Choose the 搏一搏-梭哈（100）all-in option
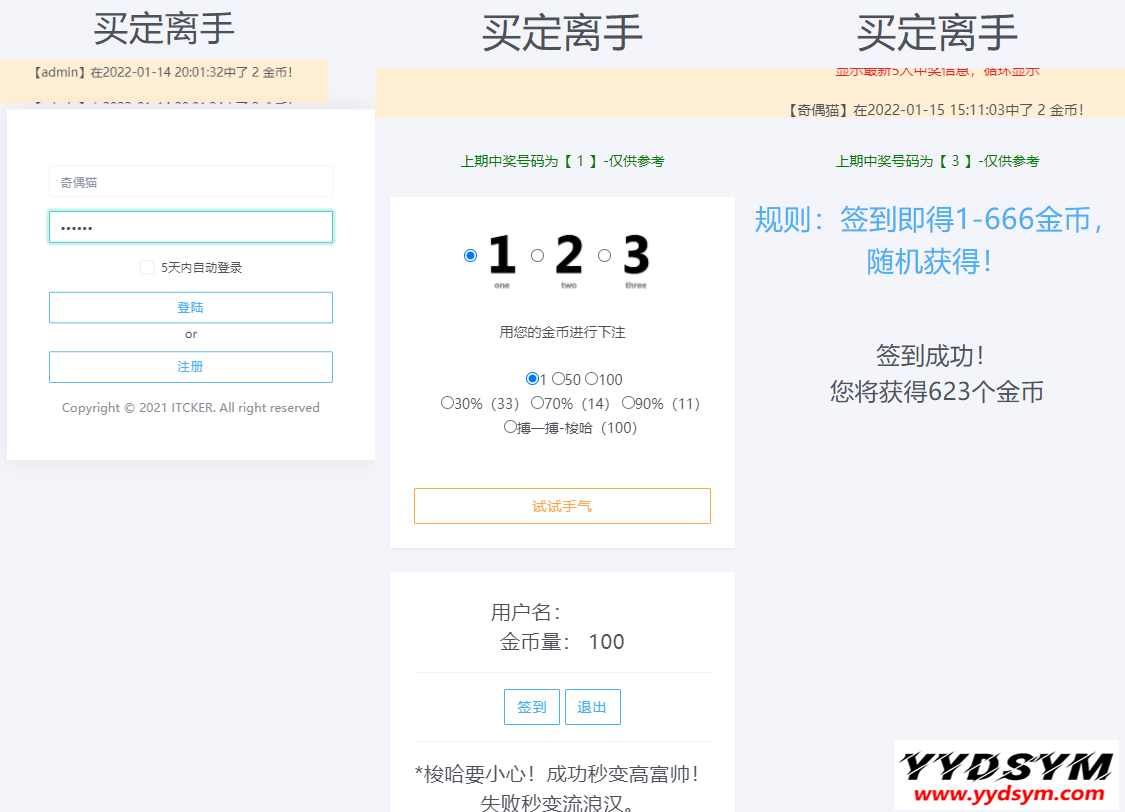 click(x=510, y=427)
